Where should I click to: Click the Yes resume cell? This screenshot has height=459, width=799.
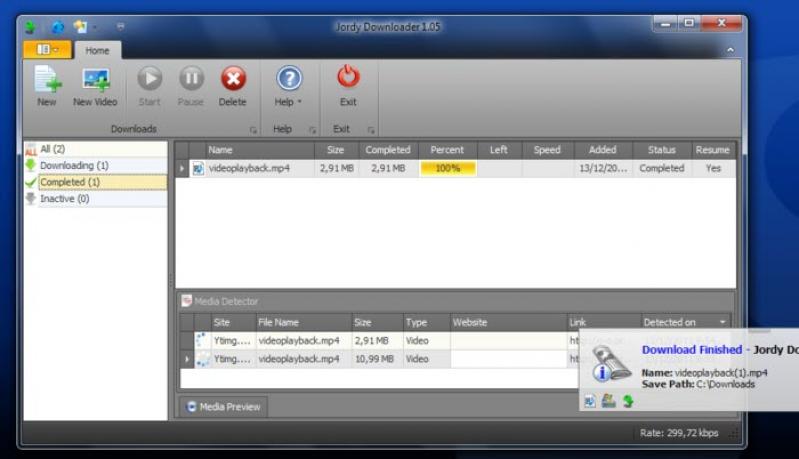coord(713,168)
